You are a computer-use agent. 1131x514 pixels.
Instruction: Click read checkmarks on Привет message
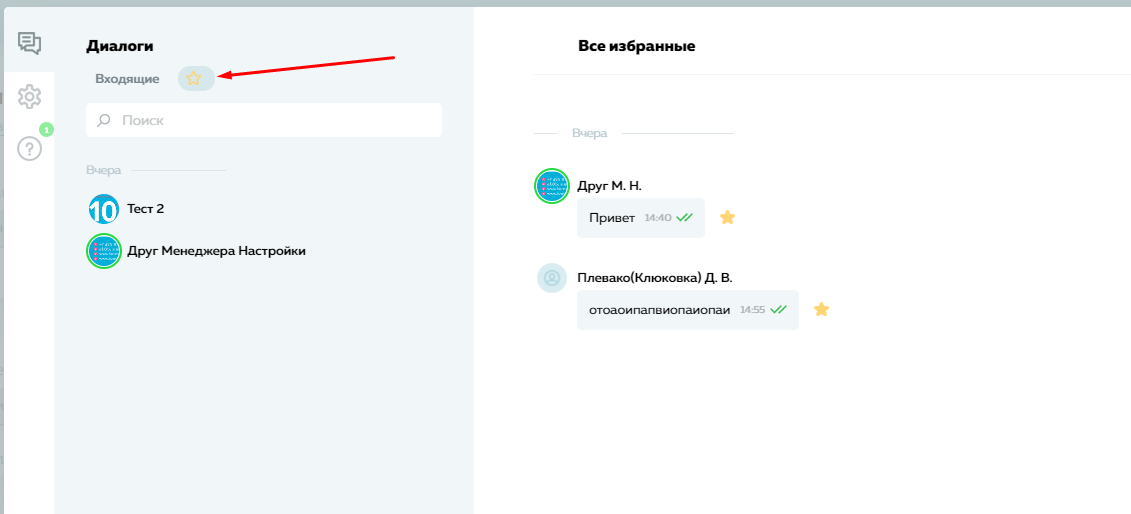click(x=685, y=218)
